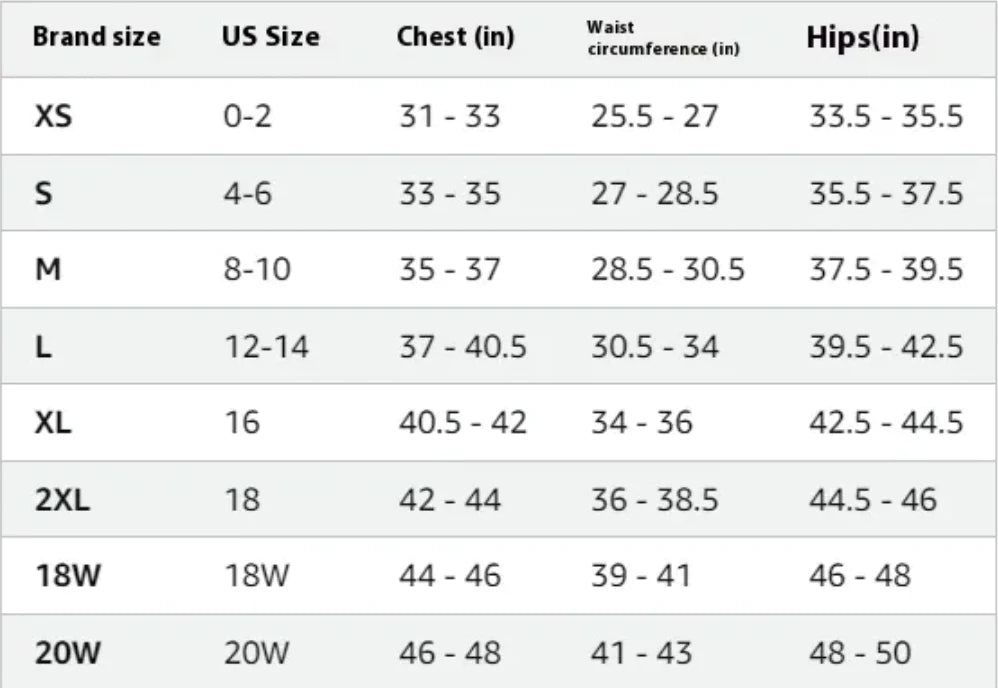Image resolution: width=998 pixels, height=688 pixels.
Task: Select the XS brand size cell
Action: coord(54,117)
